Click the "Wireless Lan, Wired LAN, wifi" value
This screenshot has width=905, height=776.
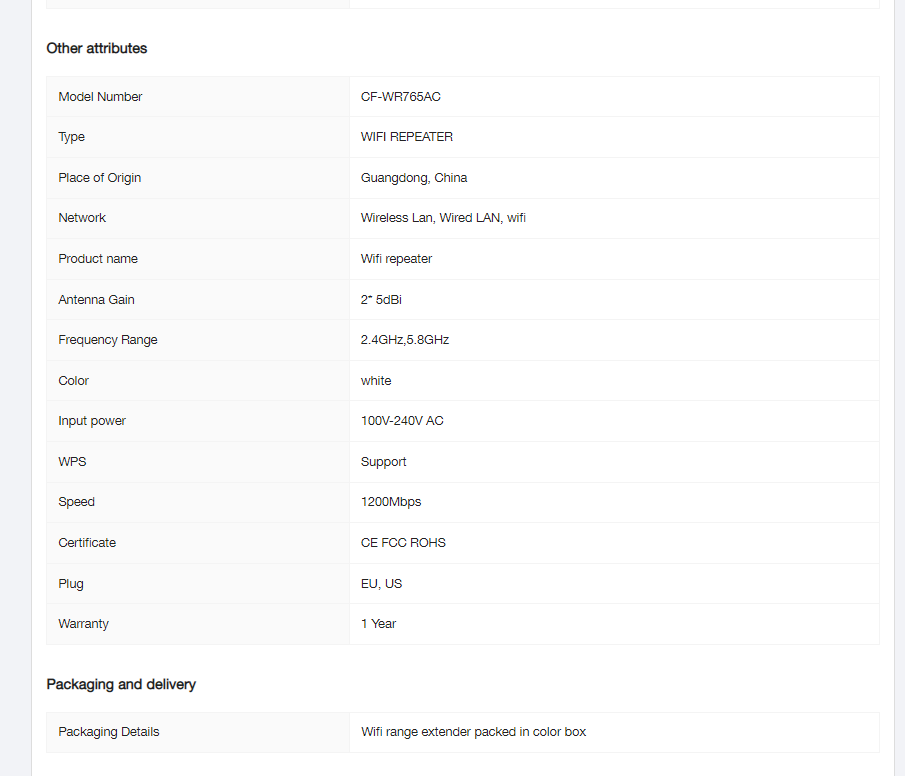click(x=443, y=218)
